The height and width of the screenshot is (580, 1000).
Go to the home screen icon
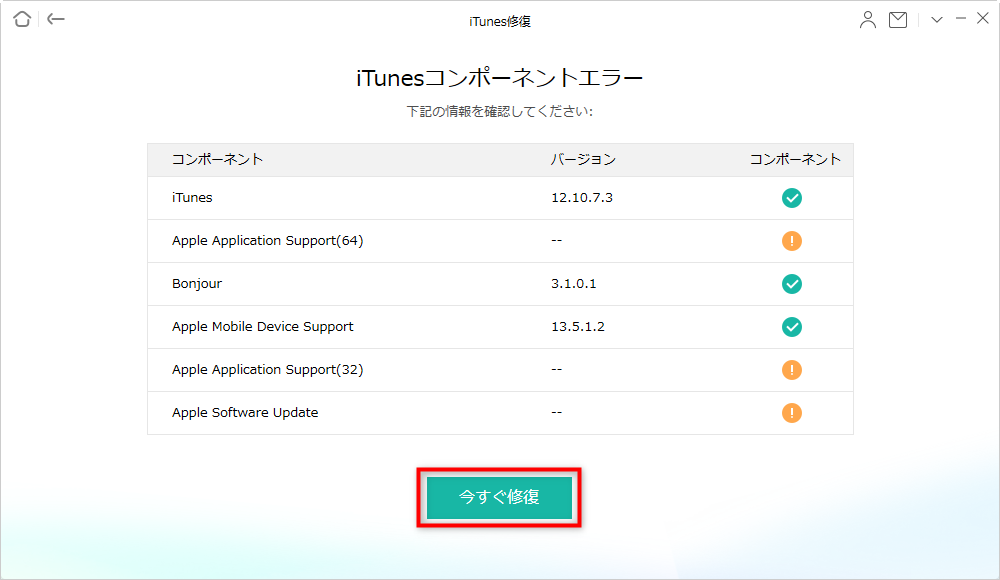[x=22, y=19]
